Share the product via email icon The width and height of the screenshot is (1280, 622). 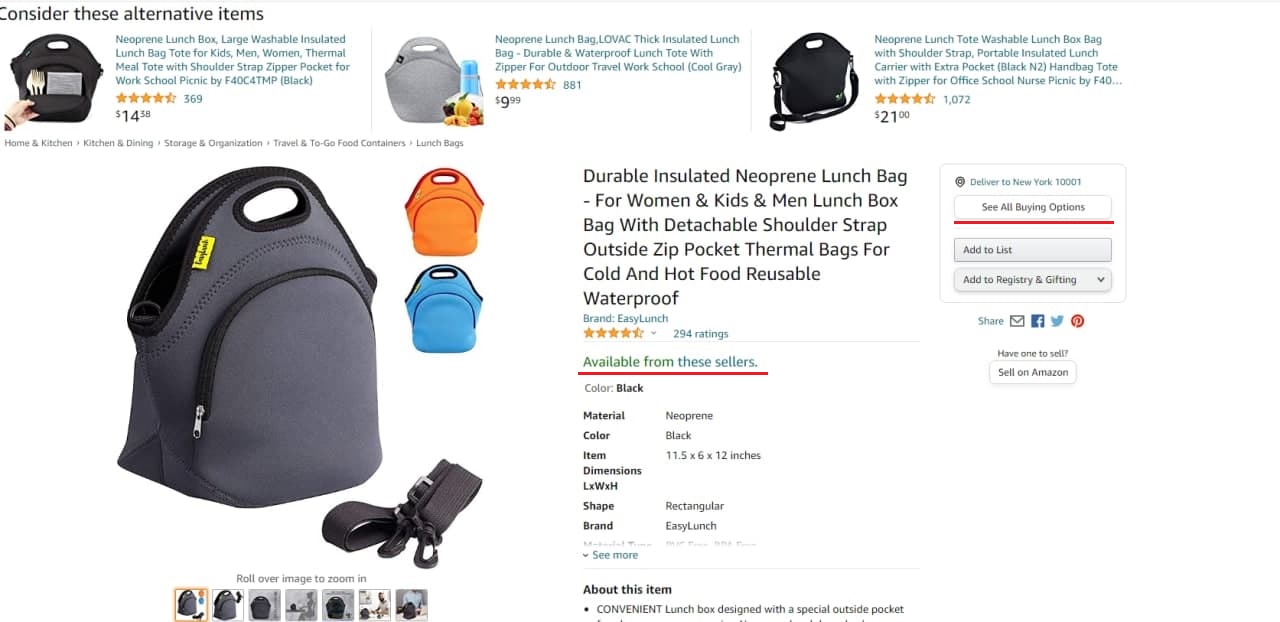pyautogui.click(x=1017, y=321)
